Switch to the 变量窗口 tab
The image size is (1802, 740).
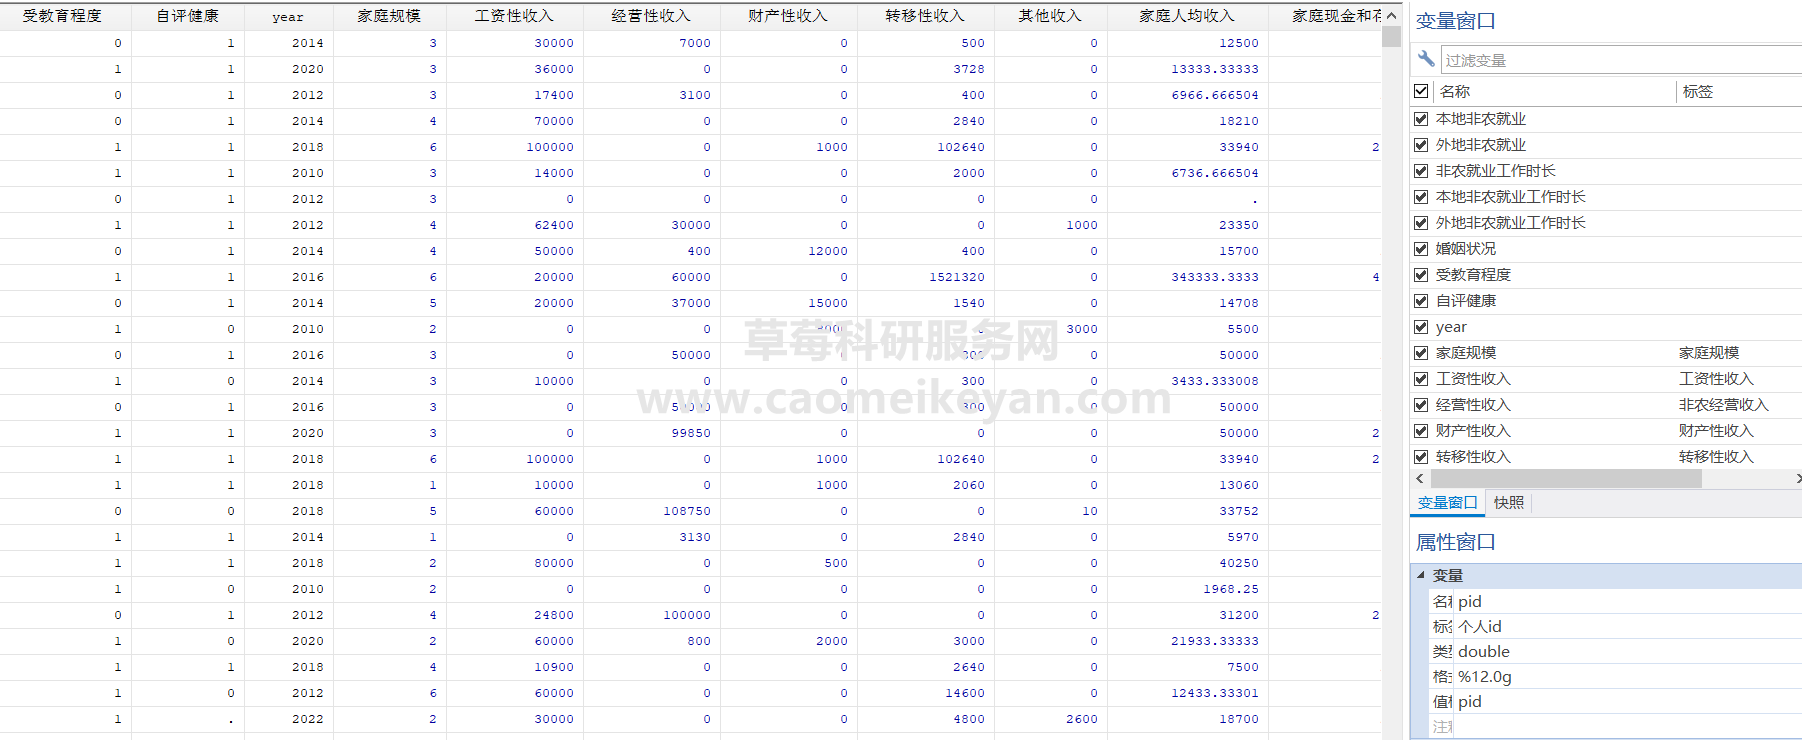1447,503
